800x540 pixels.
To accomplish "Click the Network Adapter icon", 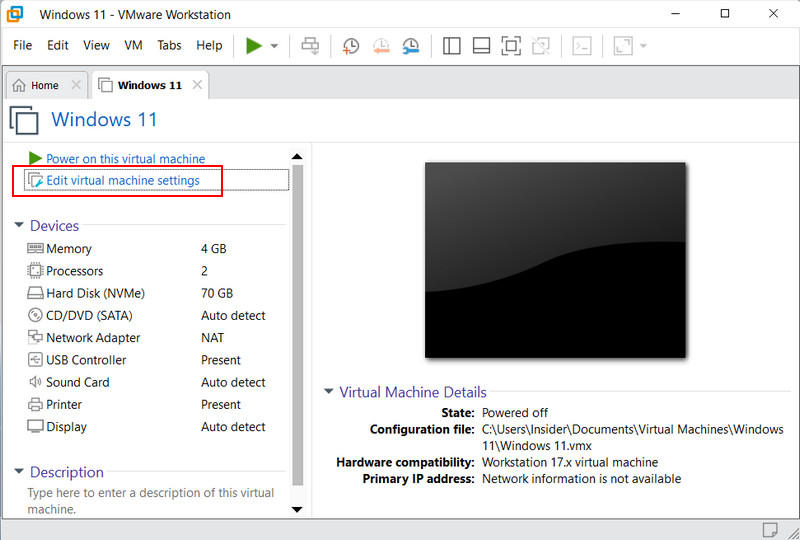I will pos(35,337).
